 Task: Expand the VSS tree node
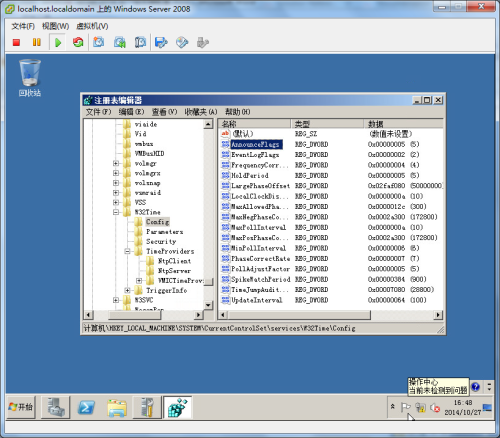pos(116,202)
